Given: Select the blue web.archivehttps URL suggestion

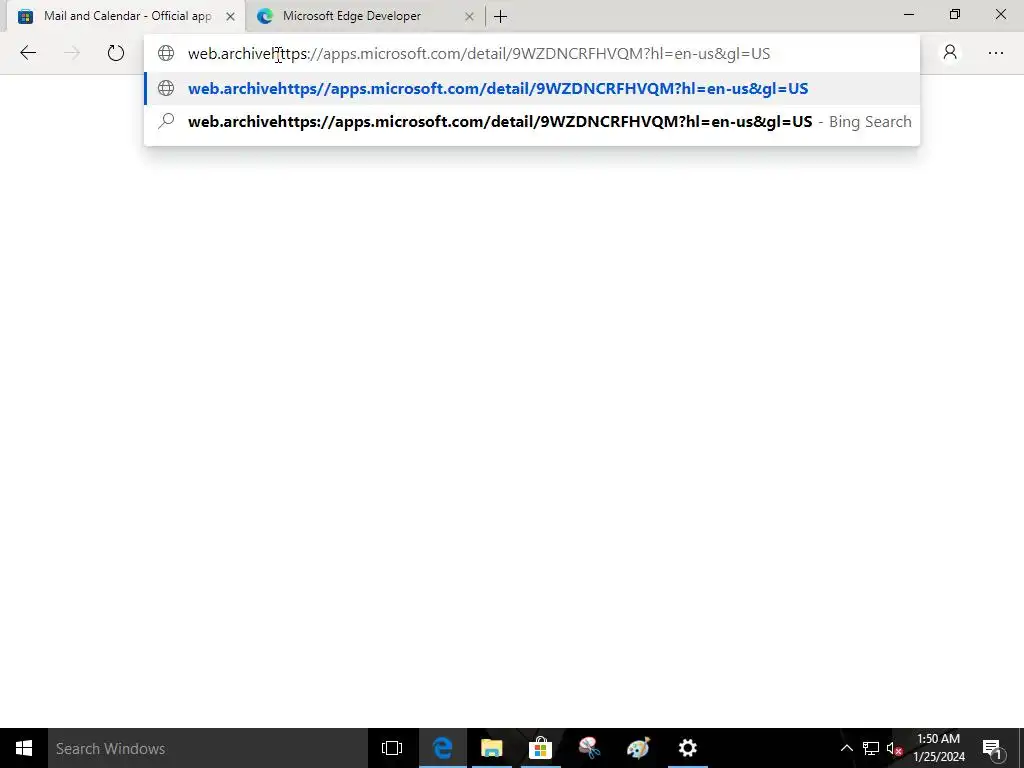Looking at the screenshot, I should click(532, 88).
